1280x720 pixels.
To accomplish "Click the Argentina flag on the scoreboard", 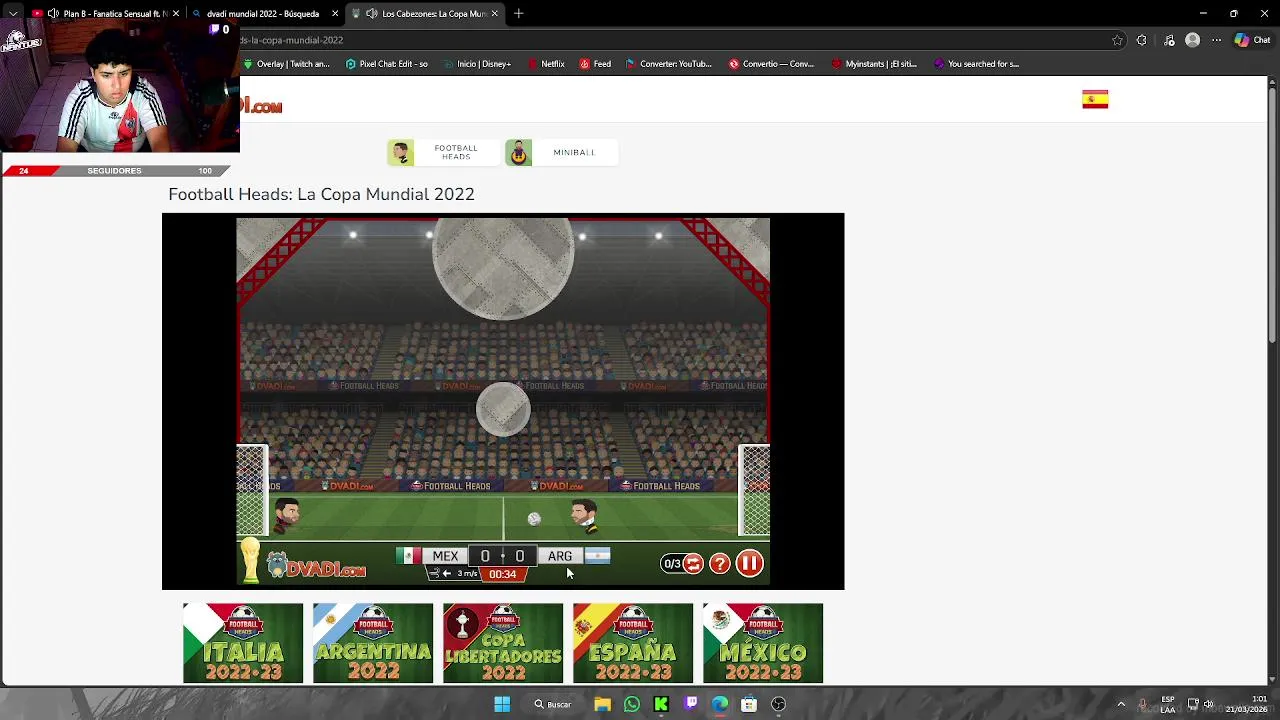I will [597, 556].
